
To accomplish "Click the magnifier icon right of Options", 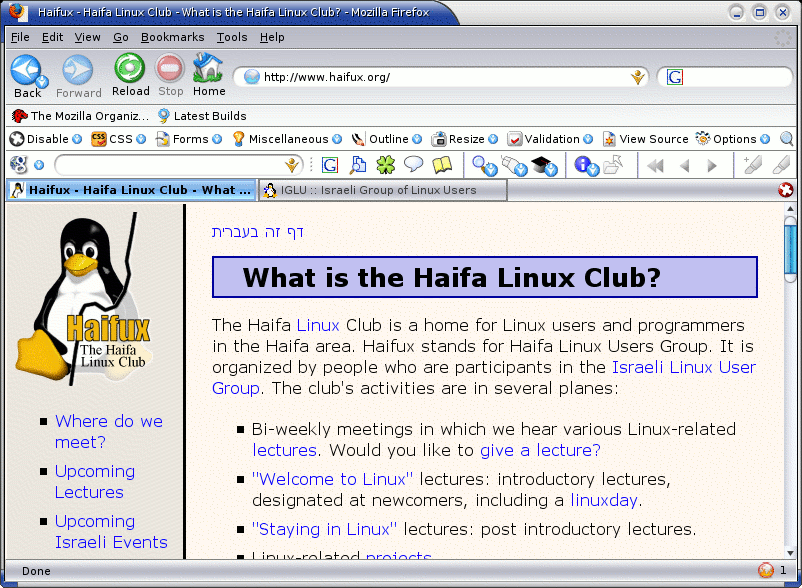I will pyautogui.click(x=786, y=139).
